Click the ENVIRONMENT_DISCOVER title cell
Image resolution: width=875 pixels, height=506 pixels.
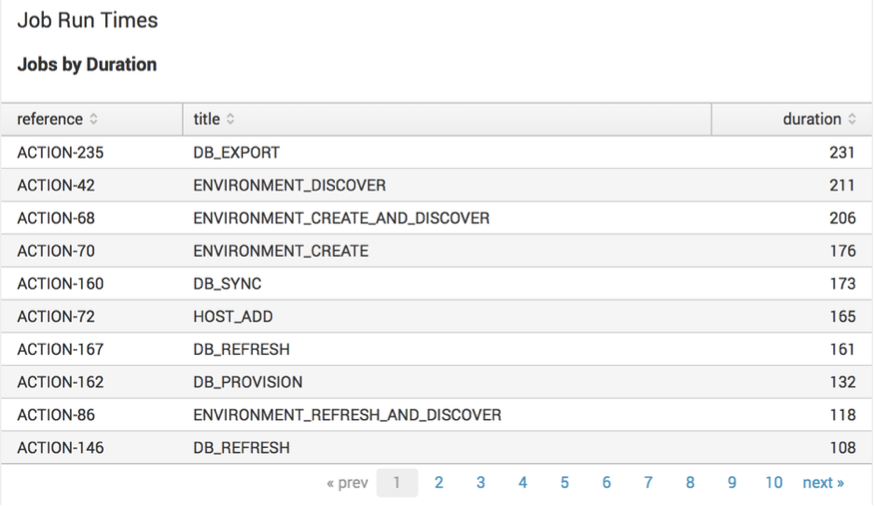point(289,186)
